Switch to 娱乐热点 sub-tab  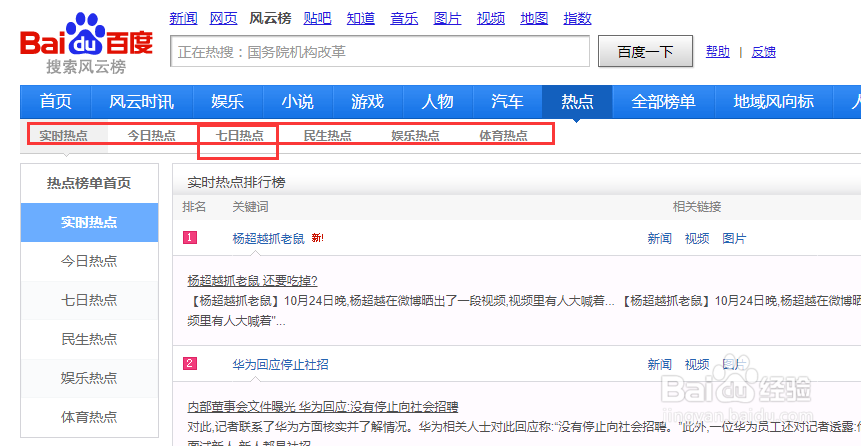pos(416,135)
